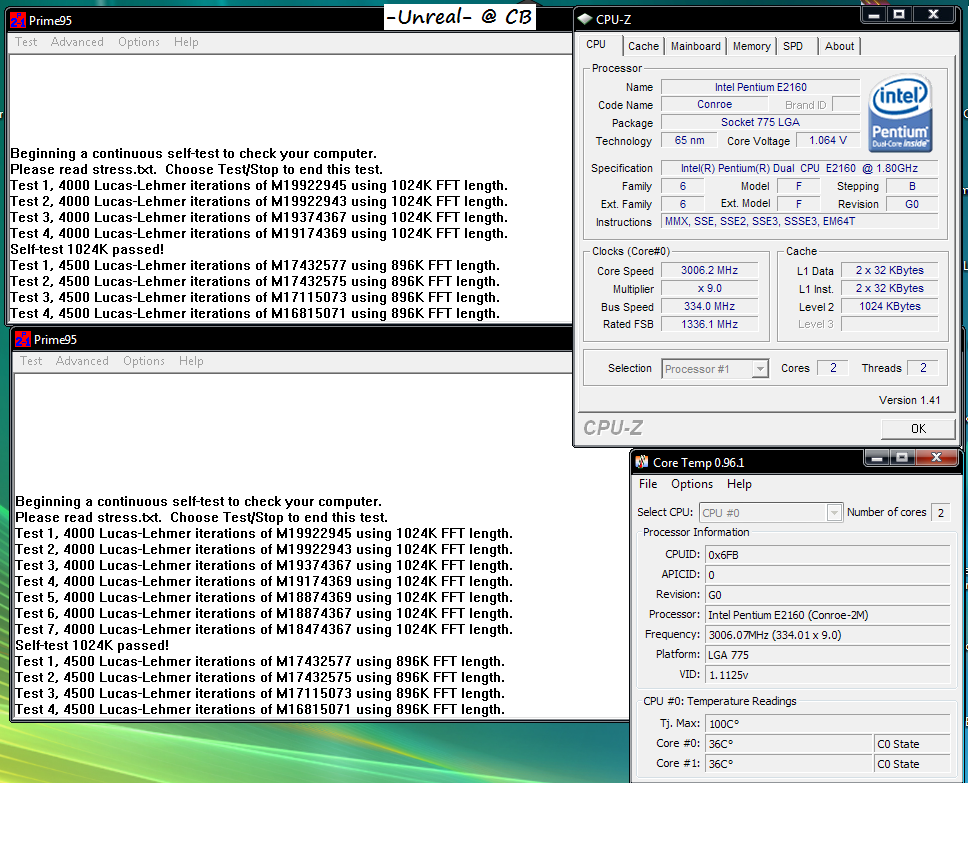
Task: Open the Test menu in lower Prime95 window
Action: (x=31, y=361)
